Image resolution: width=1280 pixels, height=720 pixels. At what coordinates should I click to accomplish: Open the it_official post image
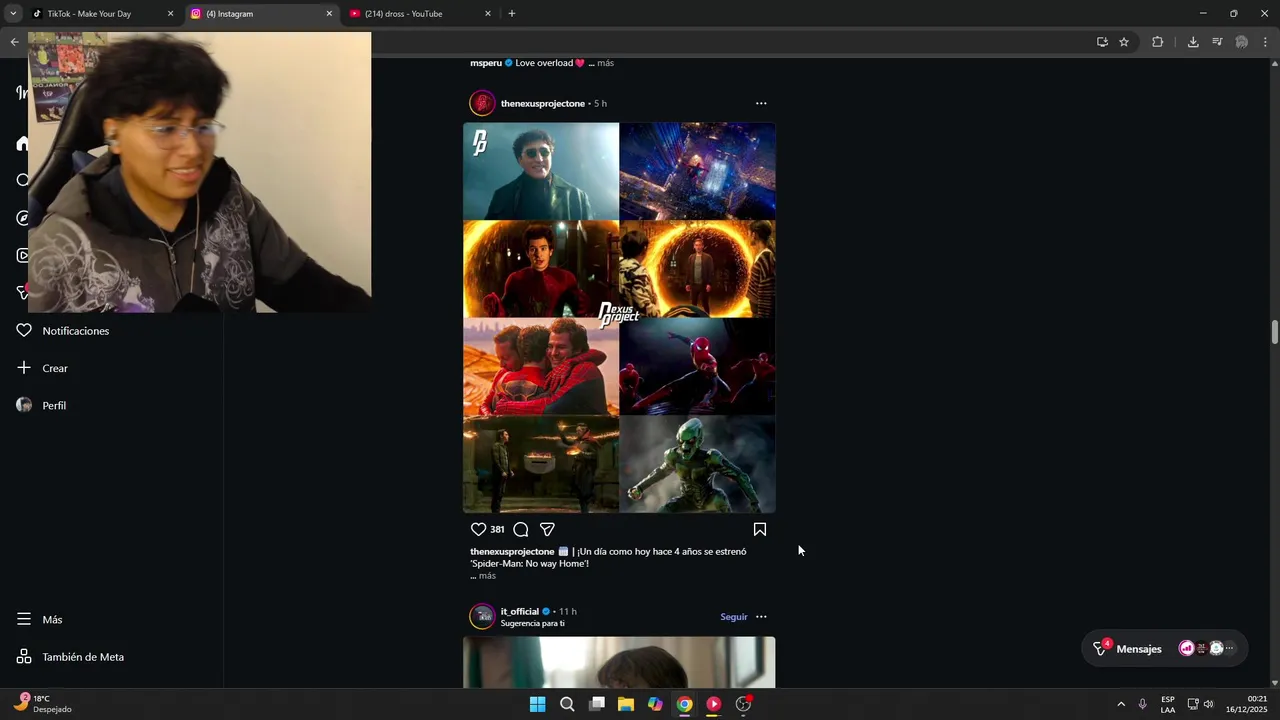coord(619,662)
